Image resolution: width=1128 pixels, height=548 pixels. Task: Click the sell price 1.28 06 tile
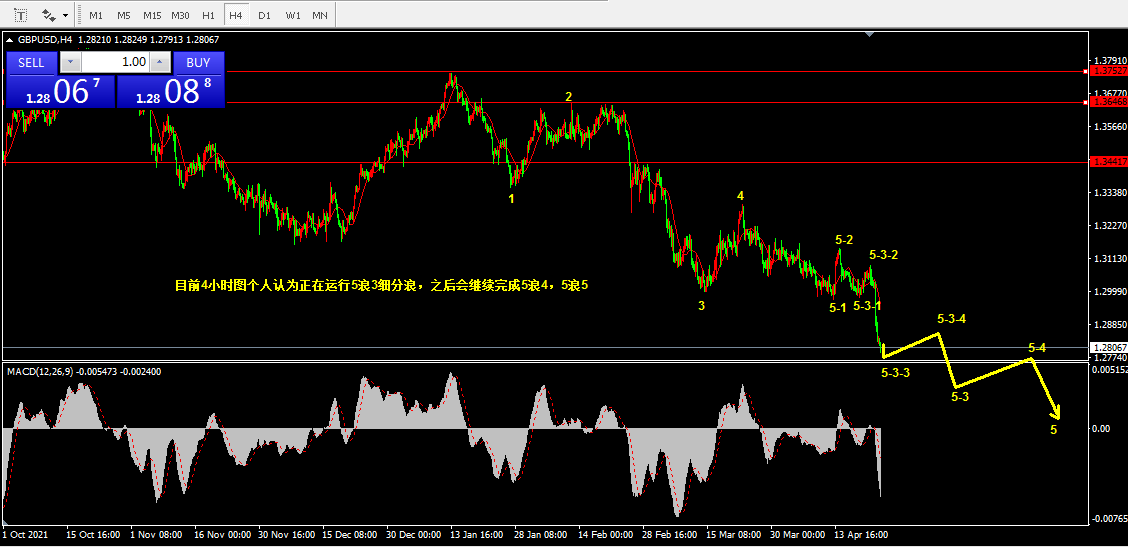click(60, 91)
